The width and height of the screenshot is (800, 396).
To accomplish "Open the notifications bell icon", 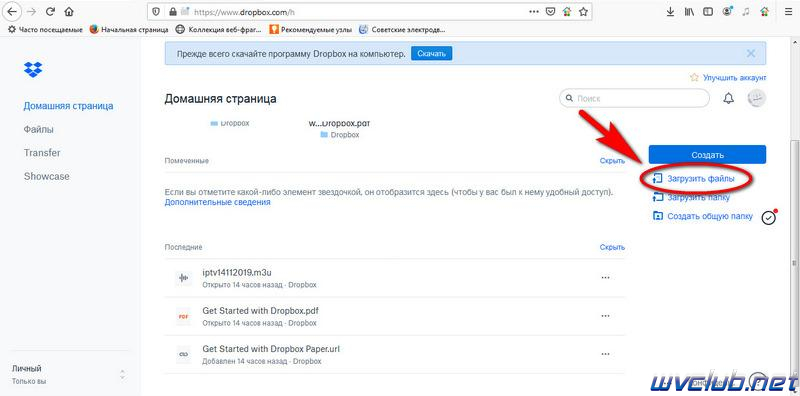I will click(x=729, y=98).
